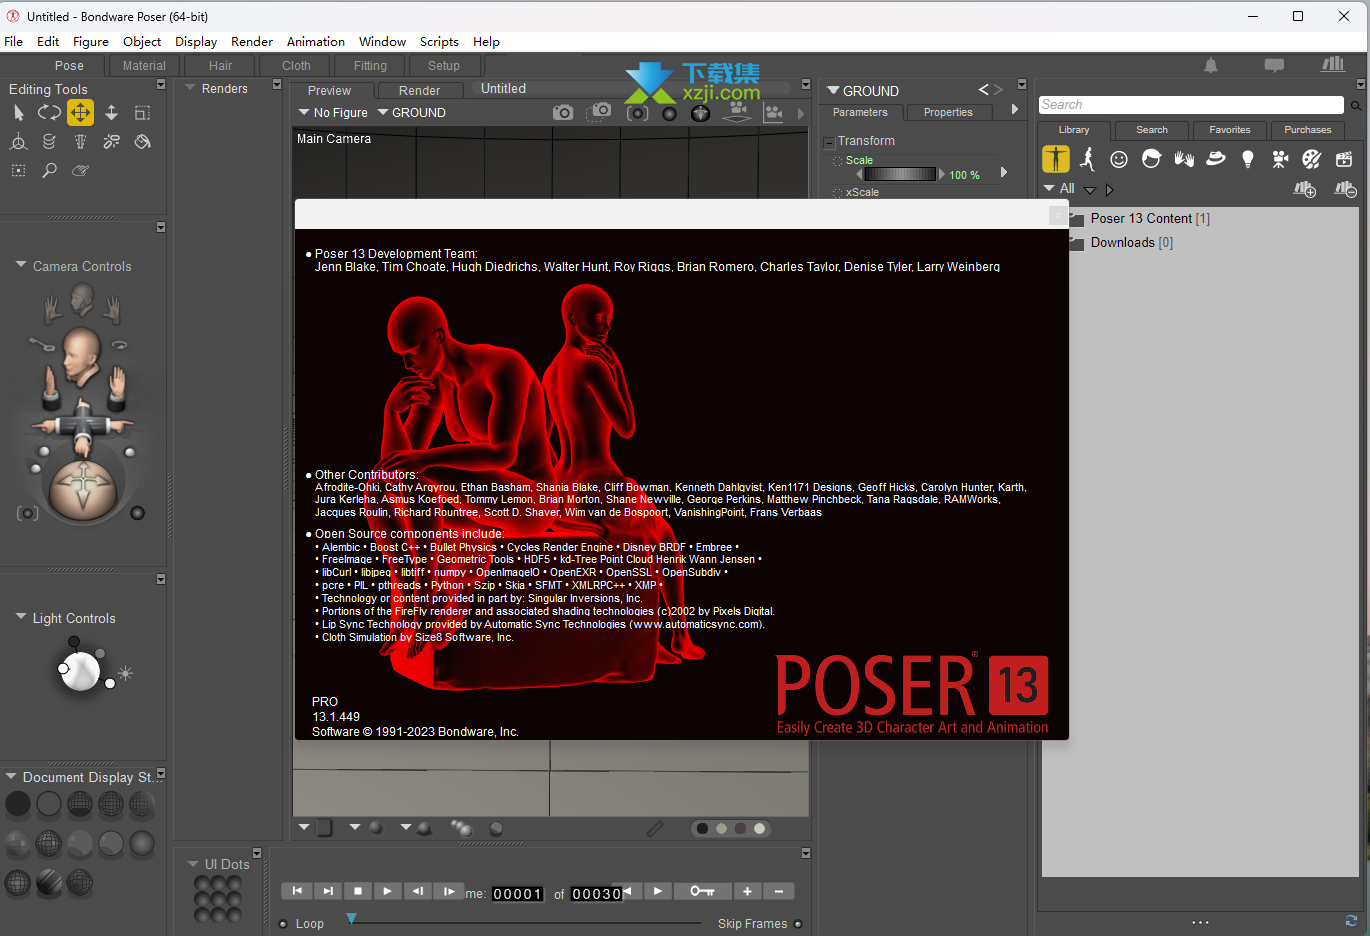Open the Figures library category
This screenshot has height=936, width=1370.
[1056, 159]
